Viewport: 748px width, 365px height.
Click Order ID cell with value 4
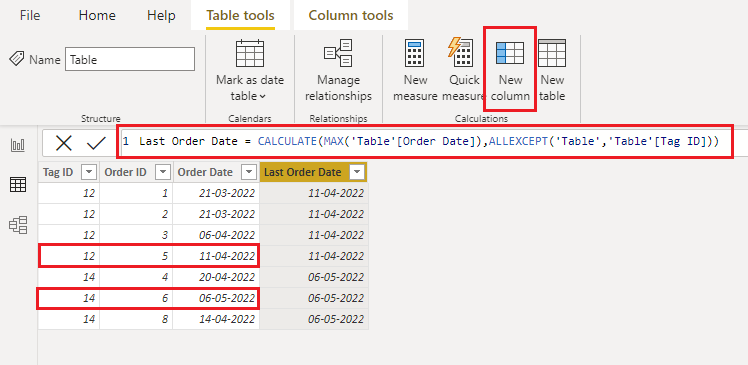click(136, 277)
